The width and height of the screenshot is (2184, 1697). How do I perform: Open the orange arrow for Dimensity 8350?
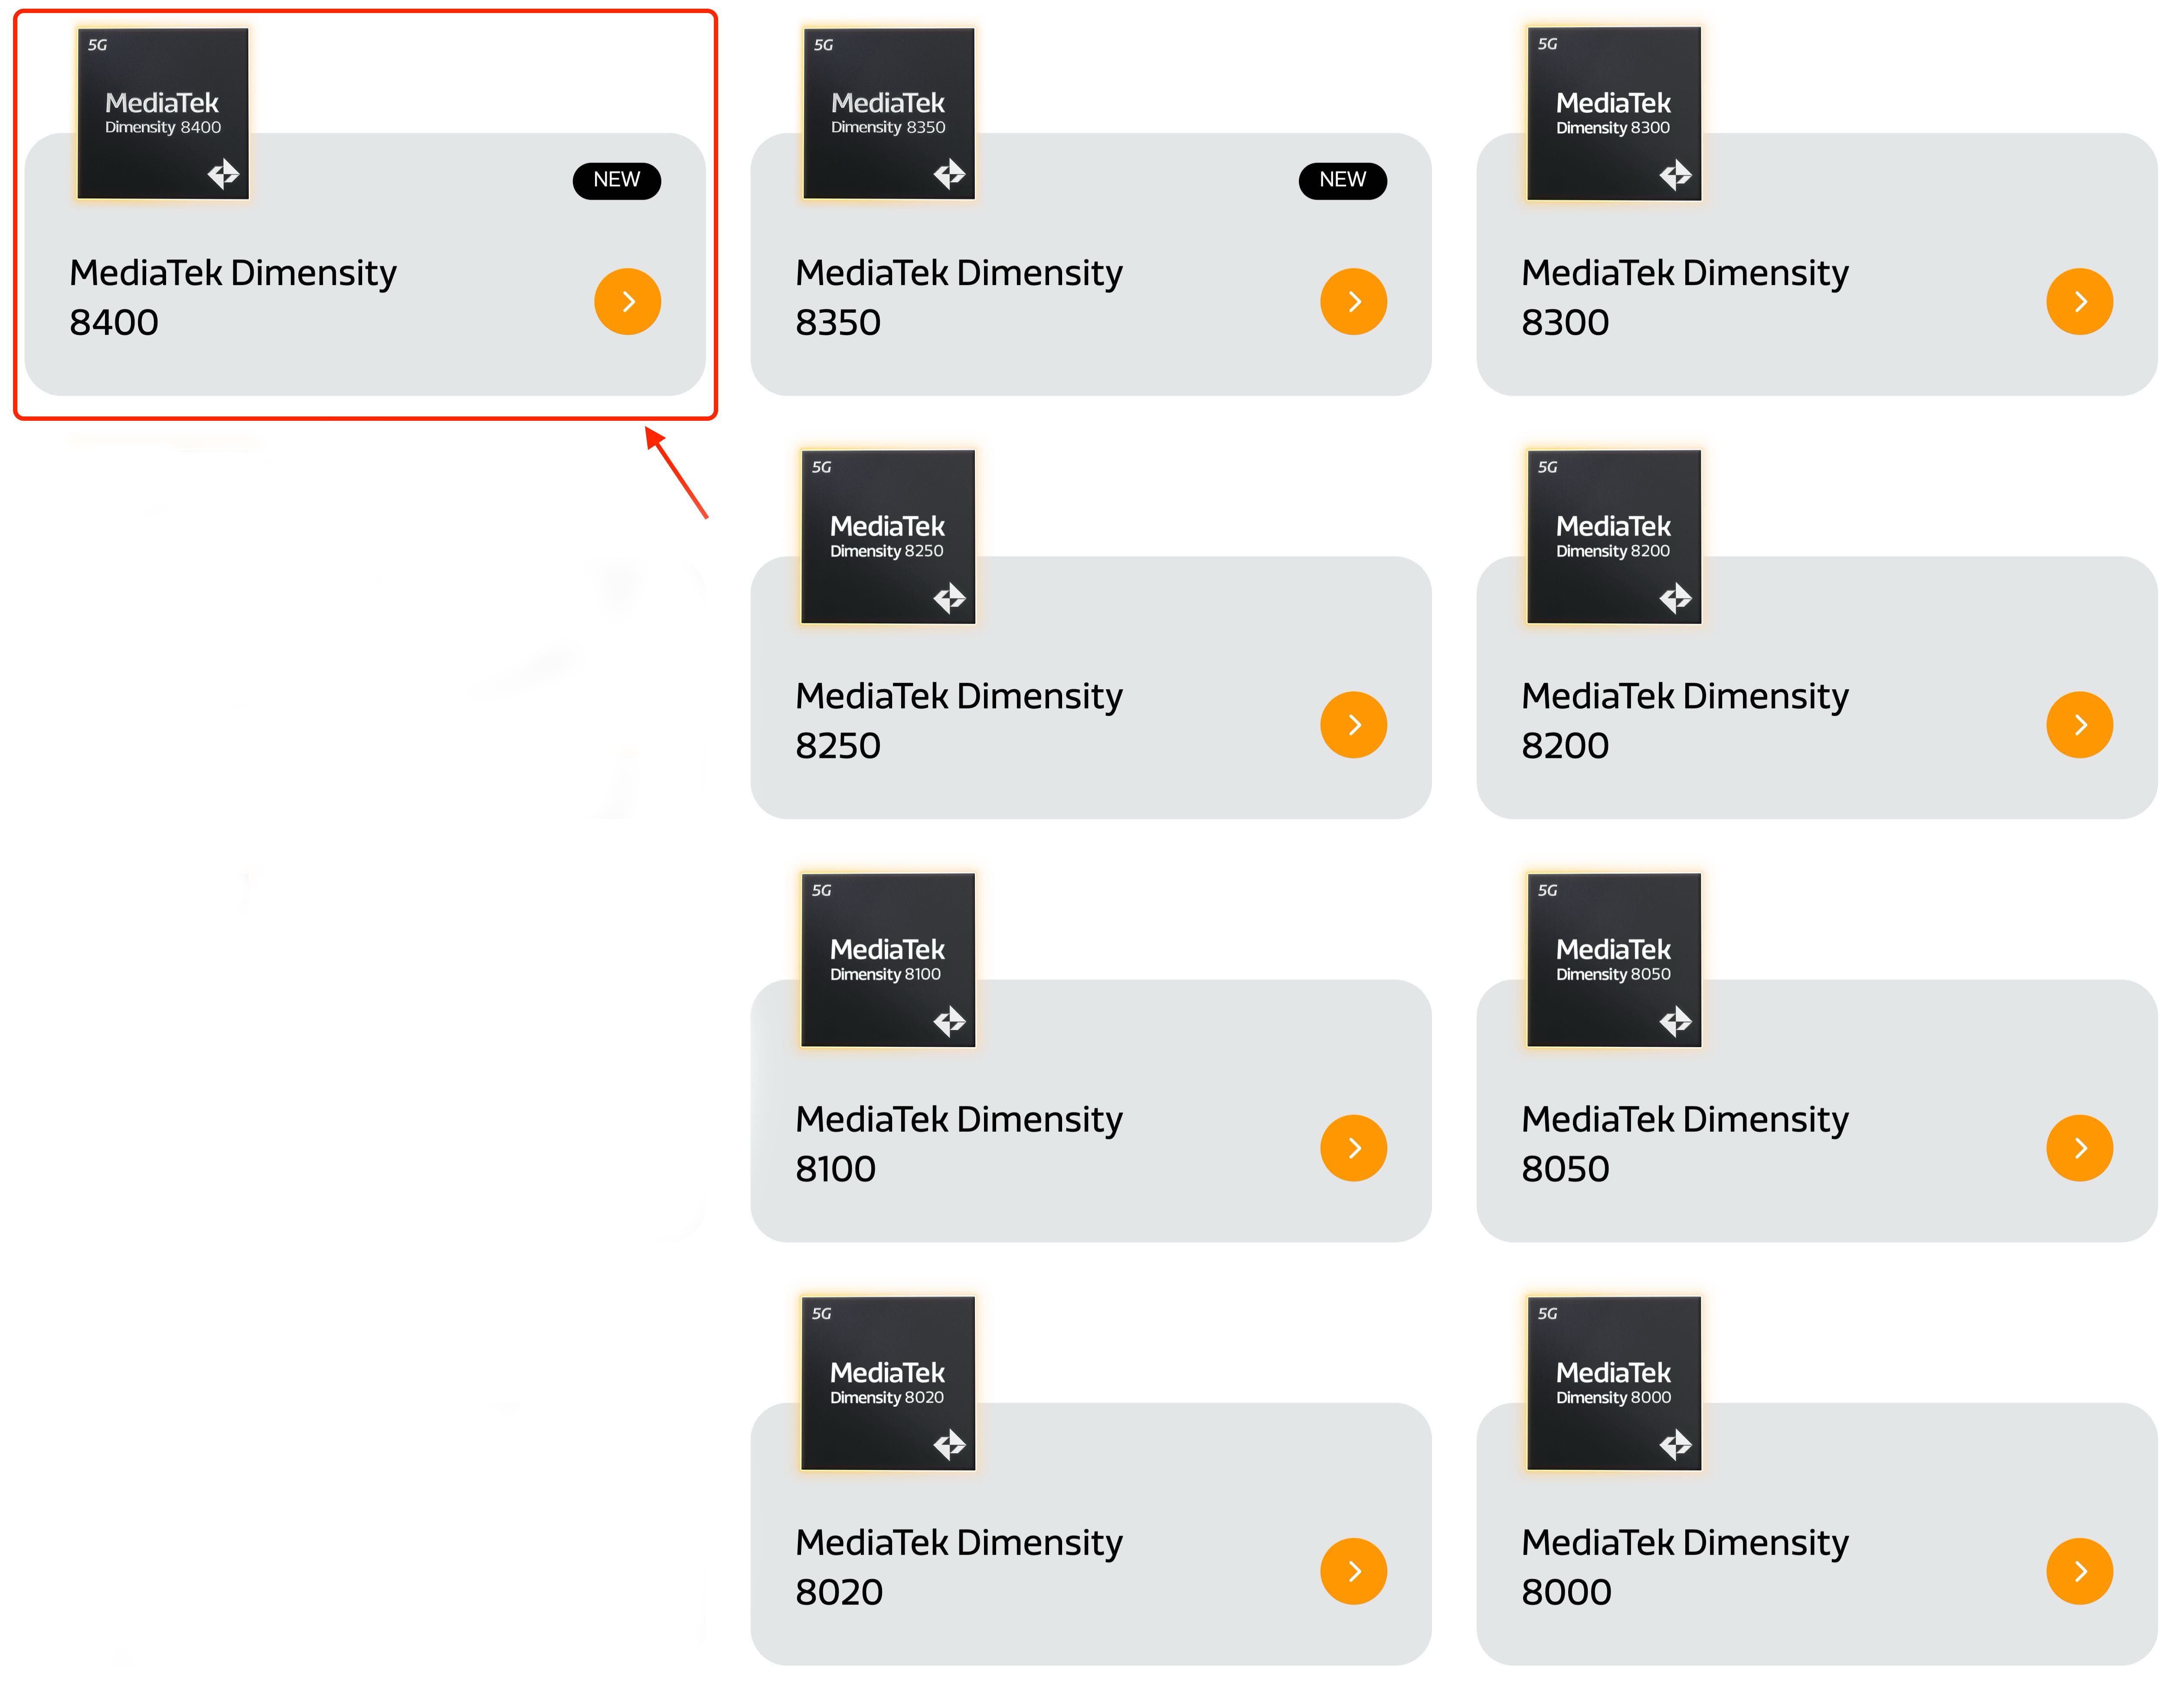[x=1353, y=301]
